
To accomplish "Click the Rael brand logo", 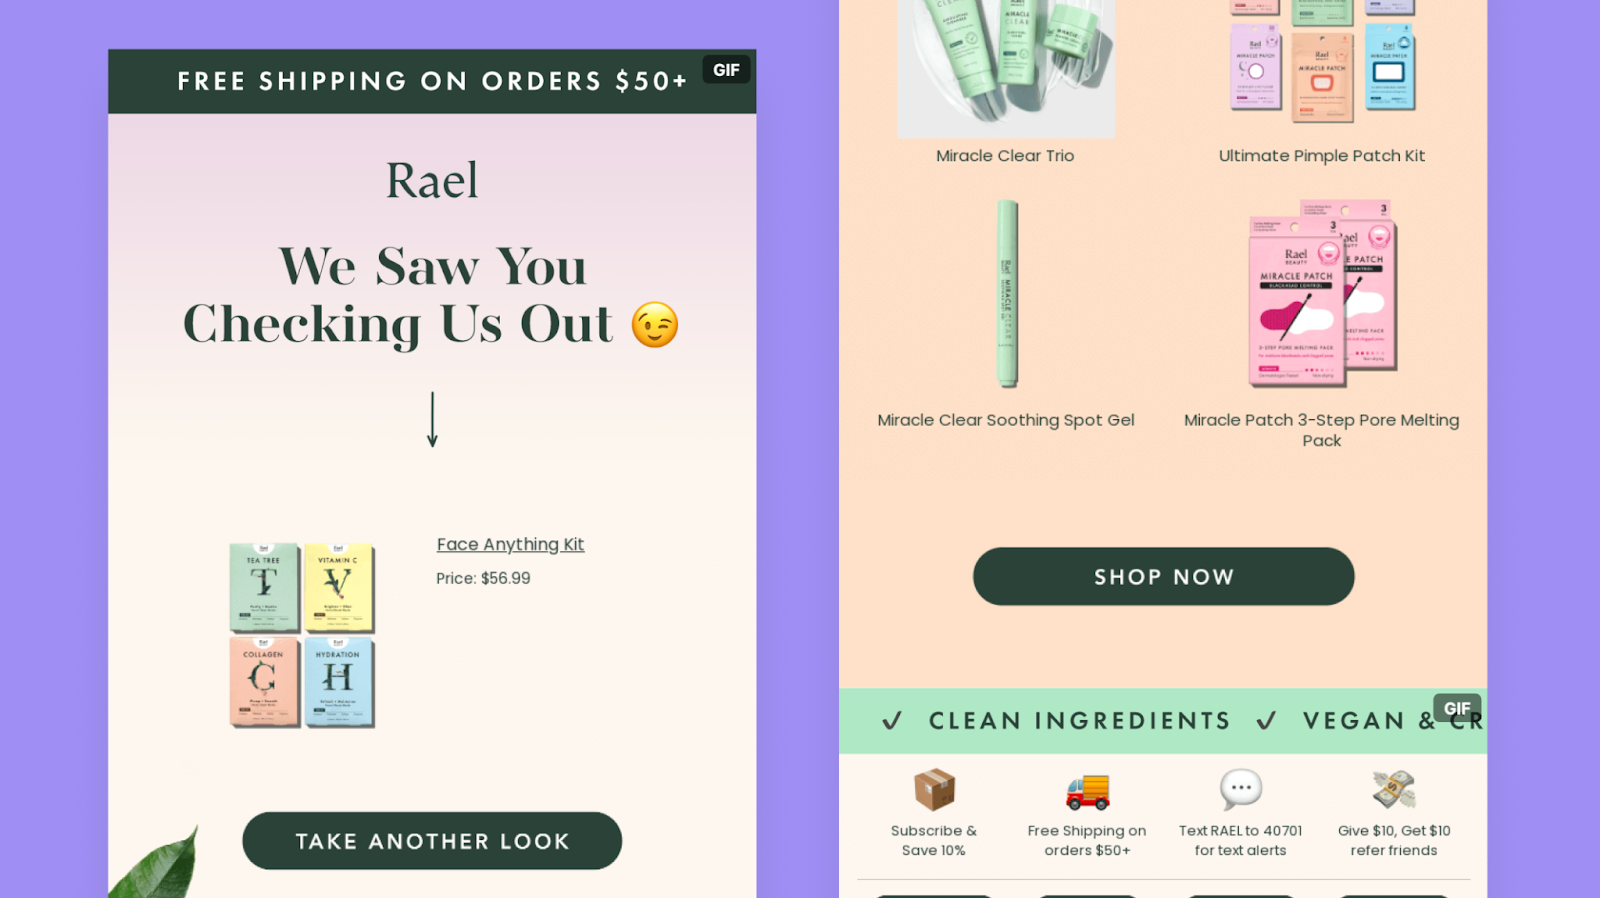I will click(432, 181).
